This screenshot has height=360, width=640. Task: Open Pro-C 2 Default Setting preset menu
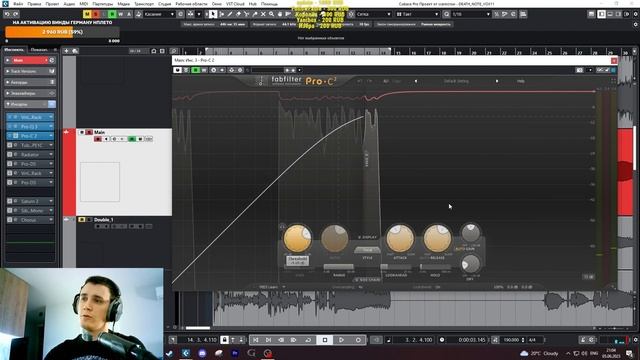[456, 81]
